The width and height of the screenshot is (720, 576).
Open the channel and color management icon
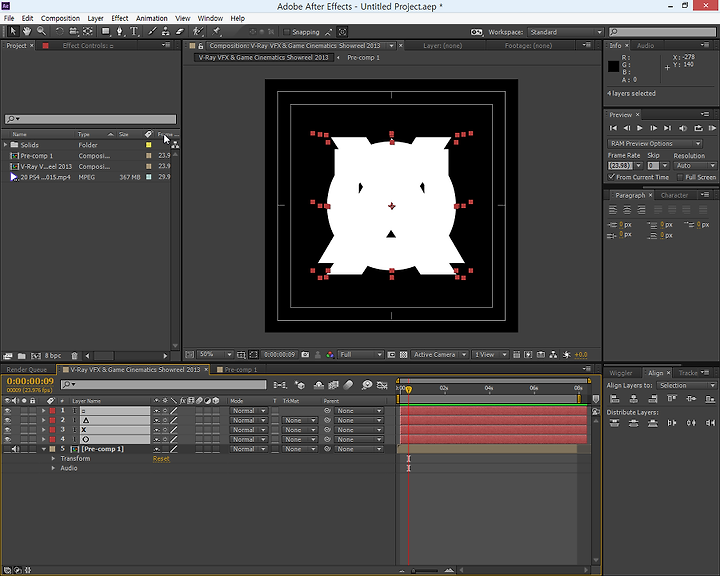[330, 355]
